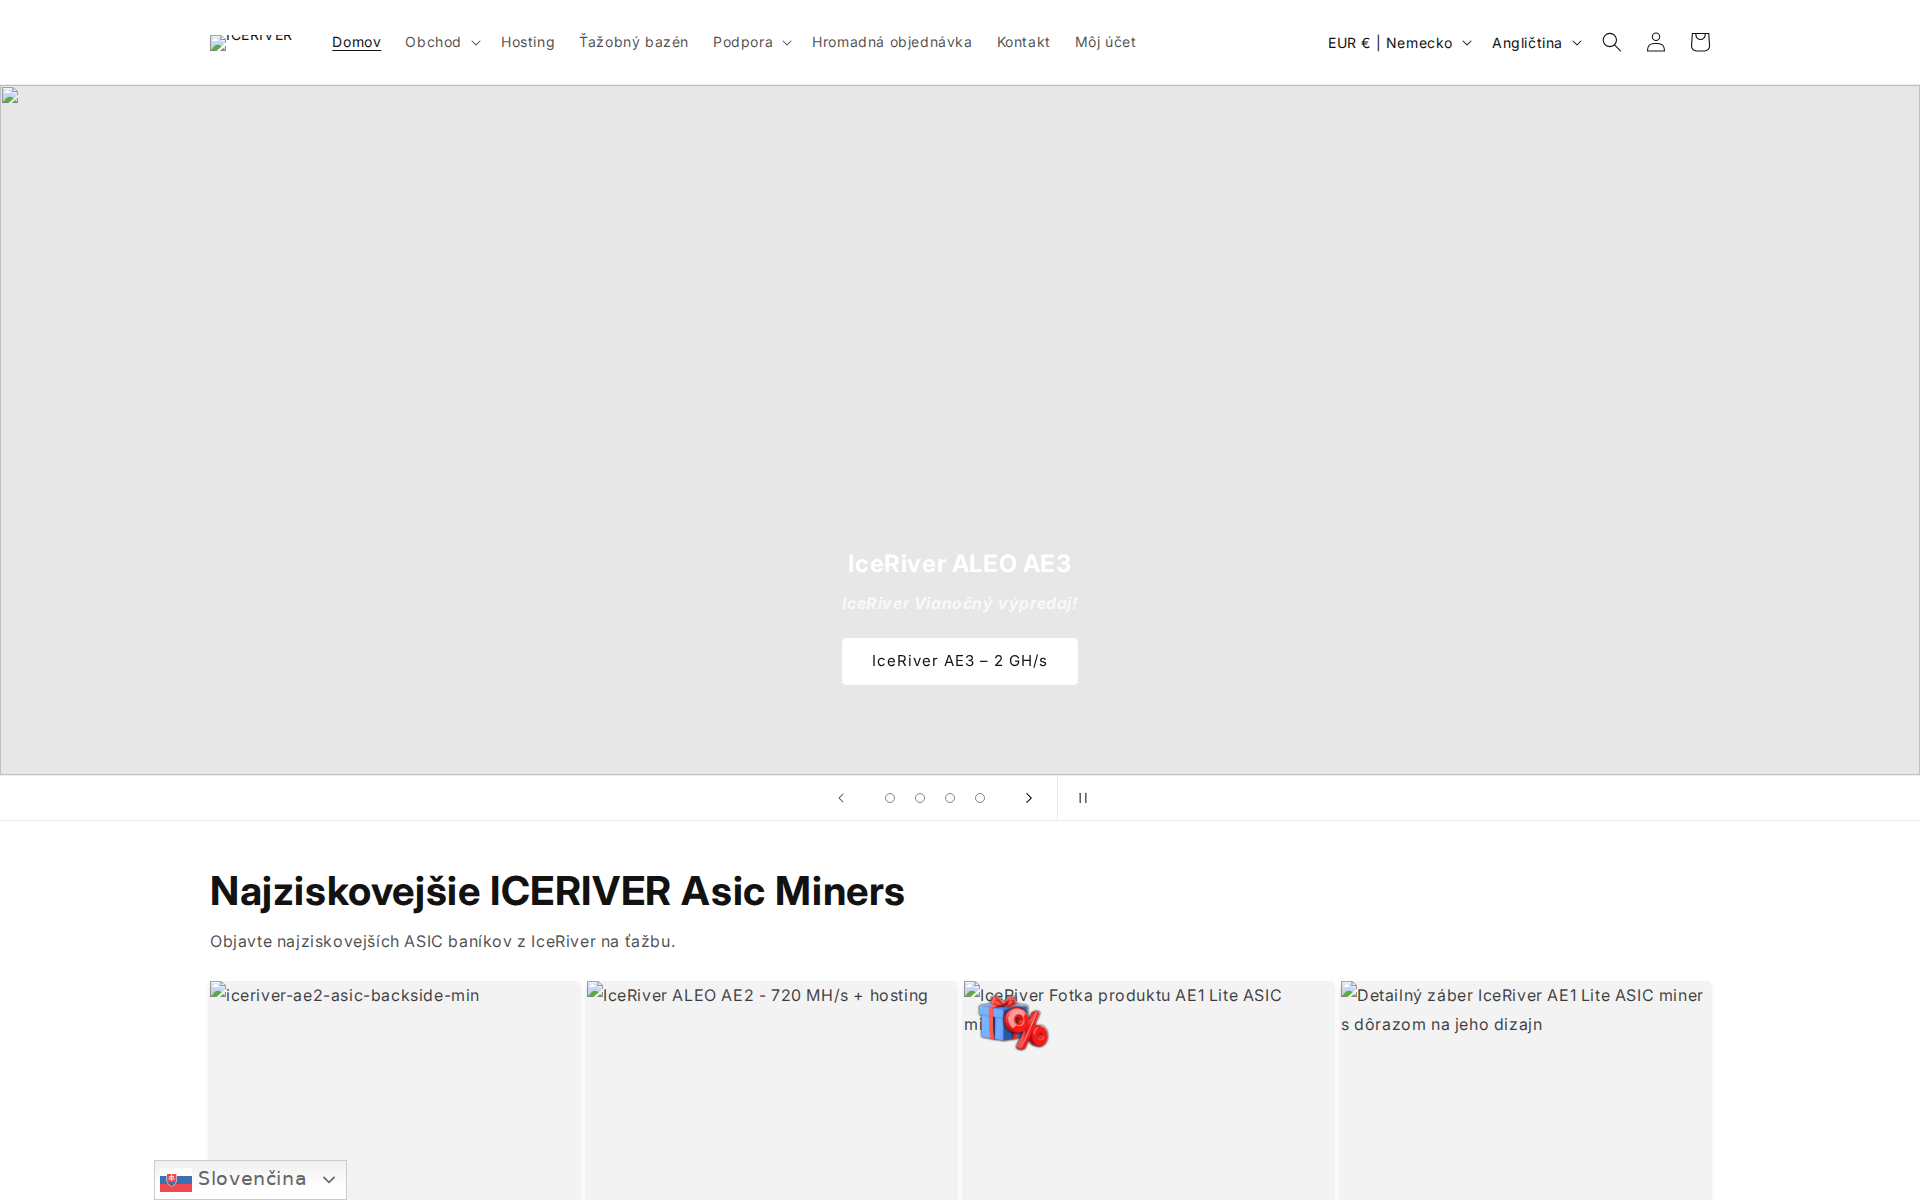Open the search panel
Viewport: 1920px width, 1200px height.
click(x=1611, y=42)
